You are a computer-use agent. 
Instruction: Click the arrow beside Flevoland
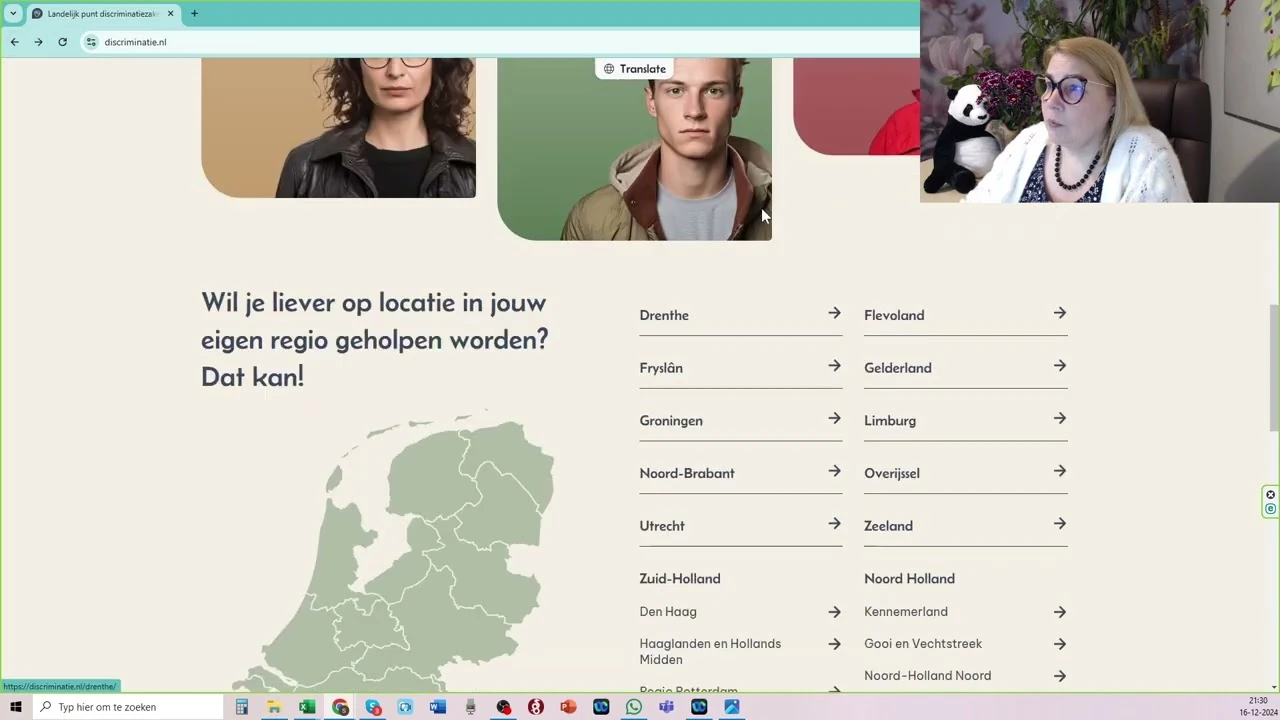click(1059, 314)
